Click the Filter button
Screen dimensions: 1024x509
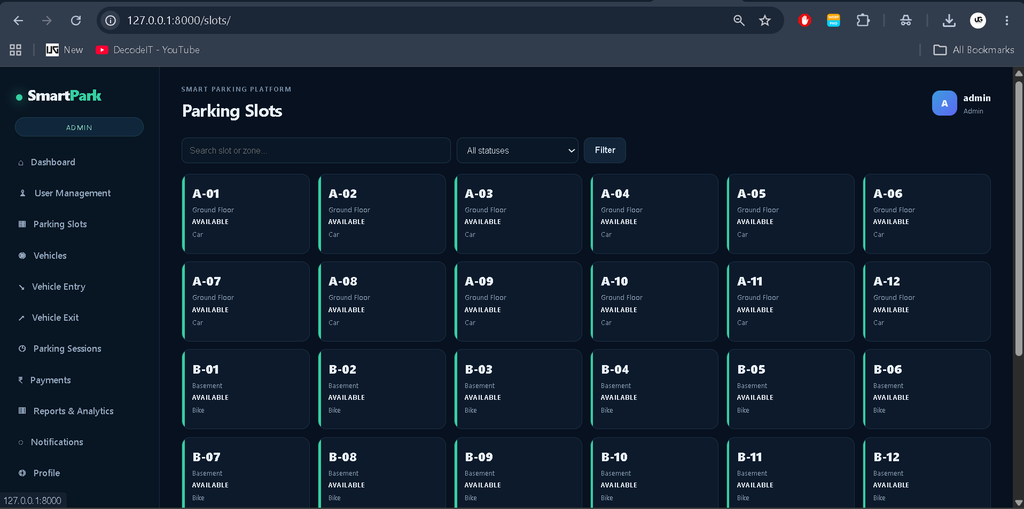[x=605, y=150]
